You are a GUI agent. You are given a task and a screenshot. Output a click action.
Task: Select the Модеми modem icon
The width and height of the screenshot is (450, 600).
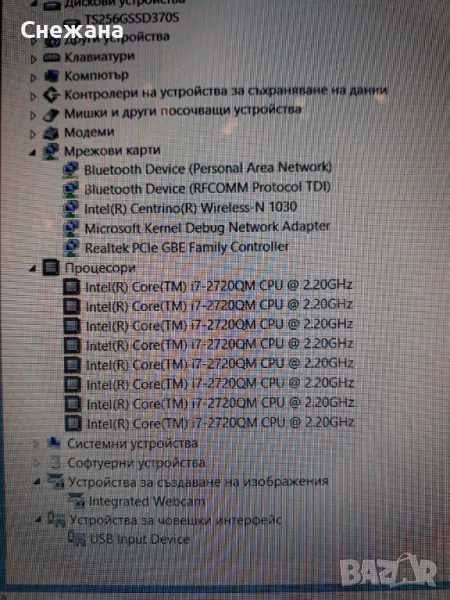pyautogui.click(x=51, y=133)
